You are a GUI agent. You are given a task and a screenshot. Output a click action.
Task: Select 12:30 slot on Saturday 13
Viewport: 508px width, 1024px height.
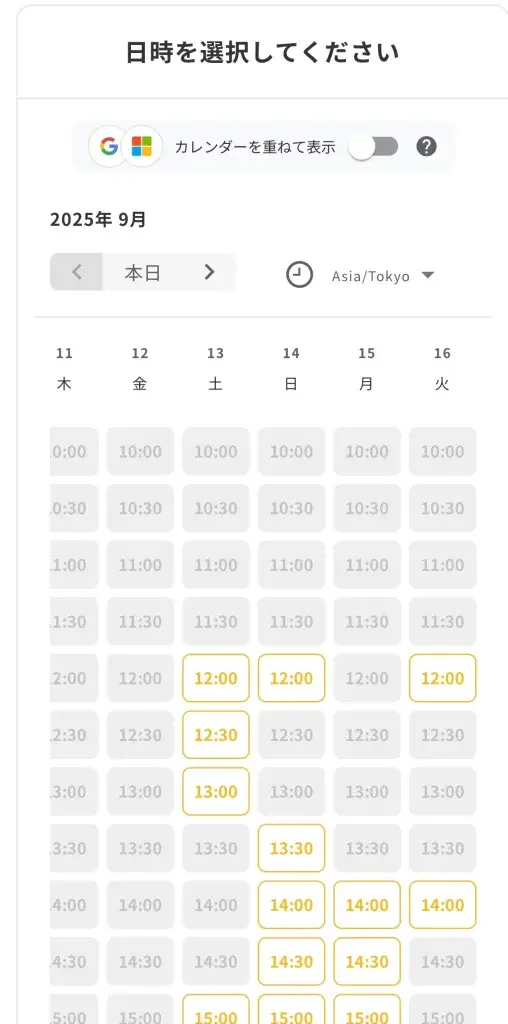tap(215, 735)
